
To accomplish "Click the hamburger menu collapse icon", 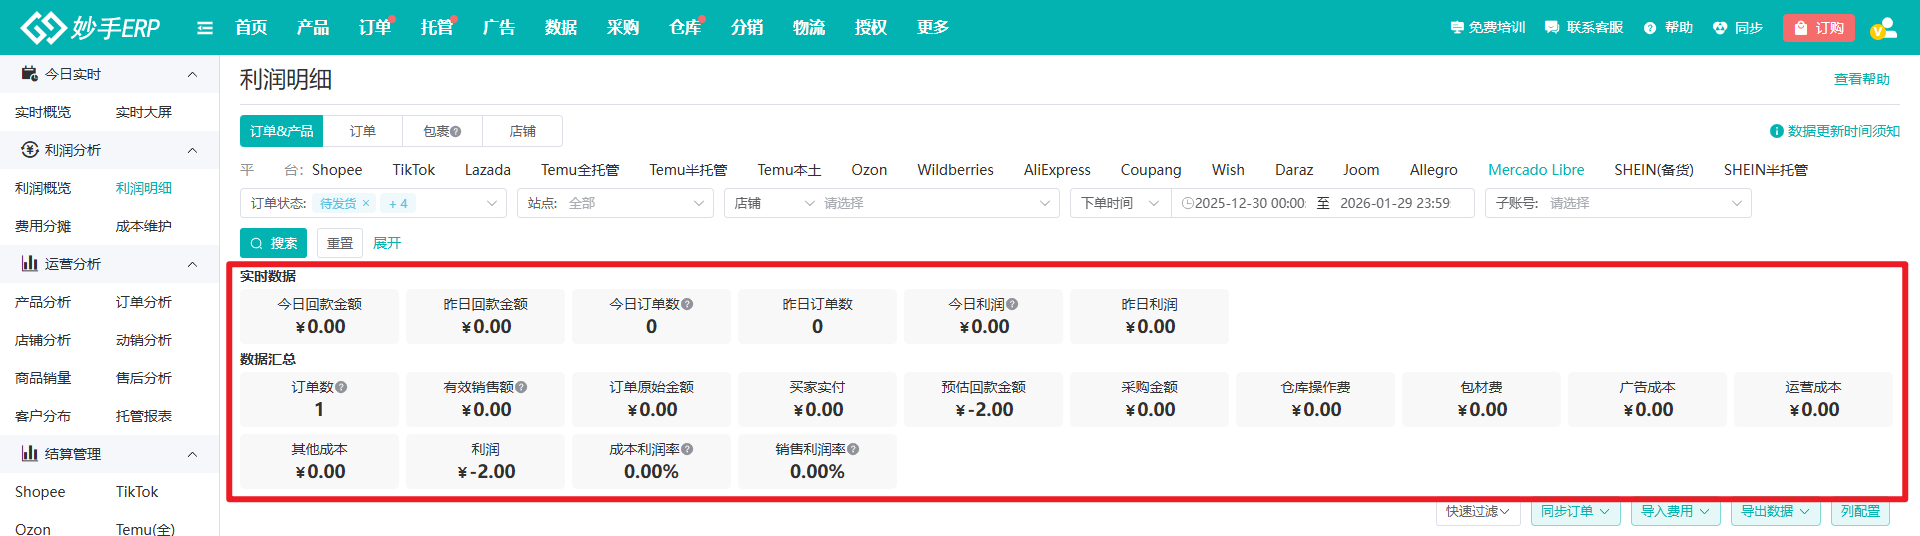I will point(205,28).
